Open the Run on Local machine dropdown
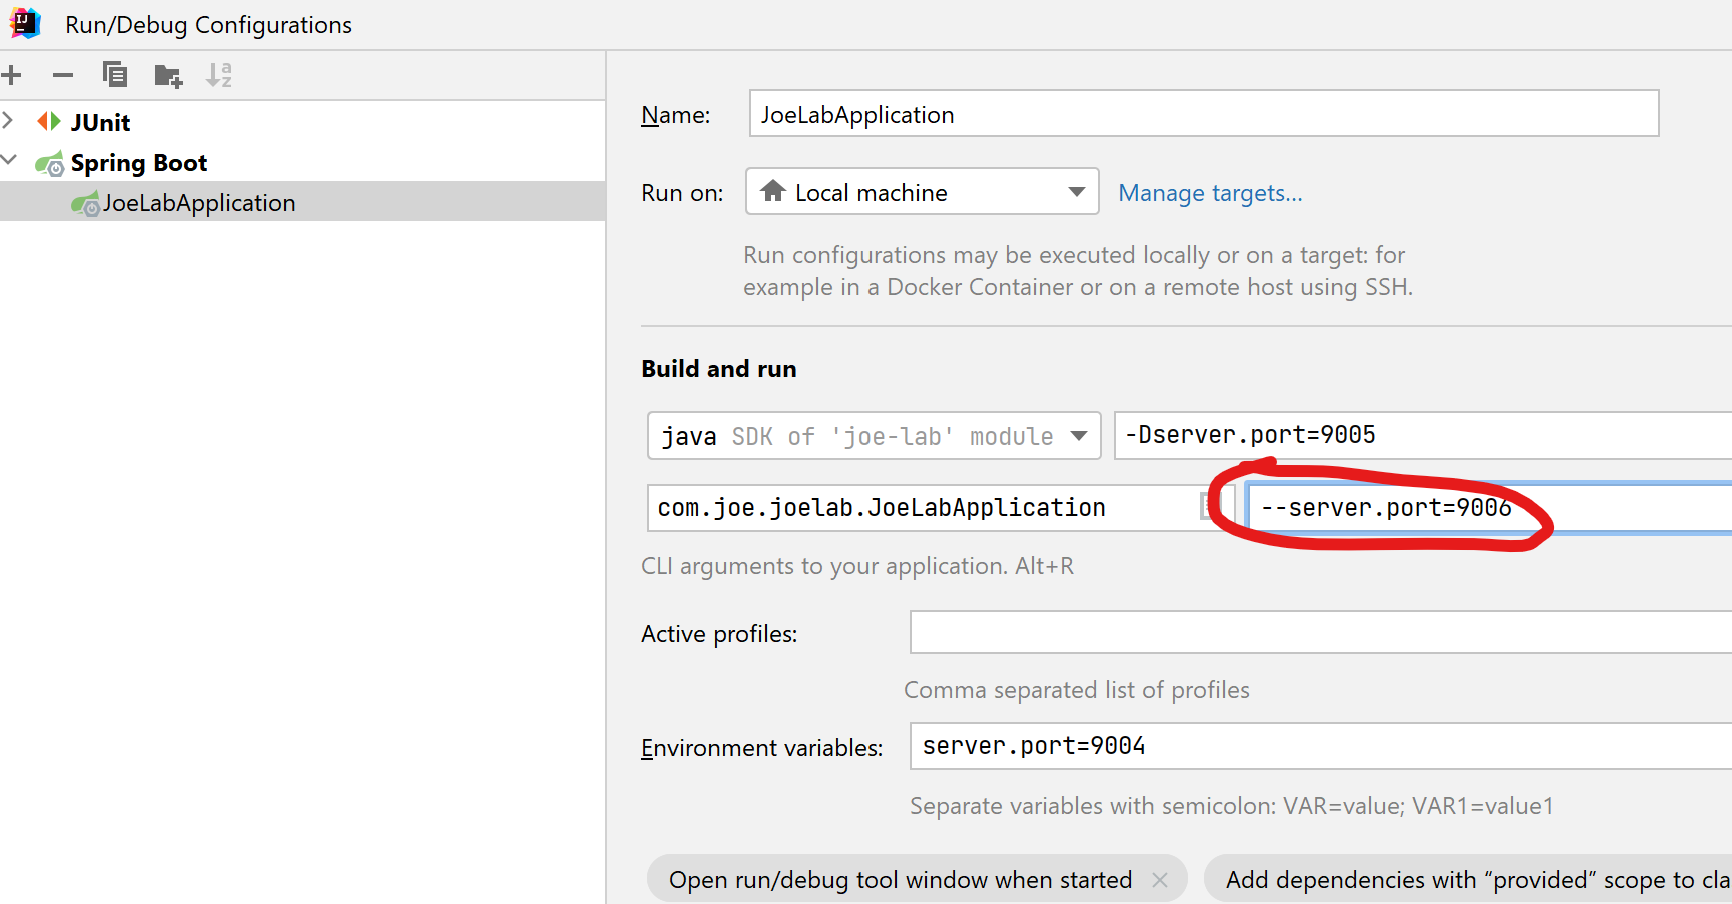 point(922,192)
